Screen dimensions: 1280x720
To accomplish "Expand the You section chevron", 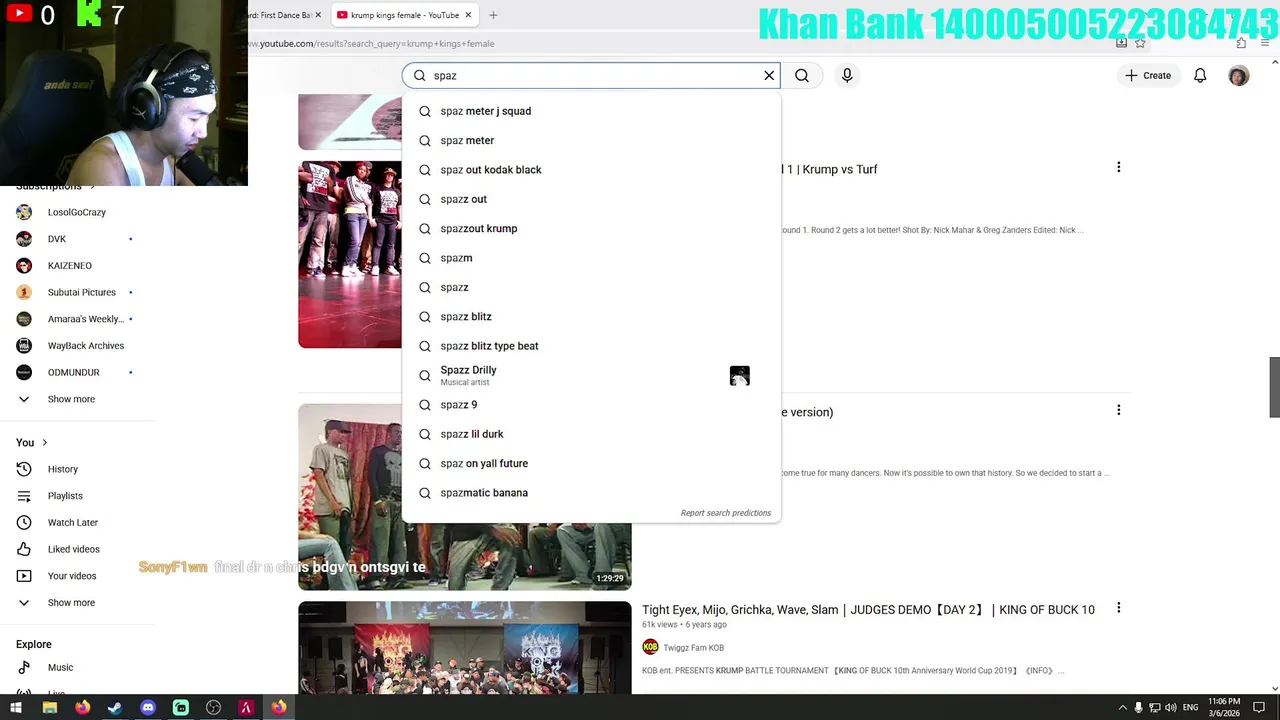I will point(44,443).
